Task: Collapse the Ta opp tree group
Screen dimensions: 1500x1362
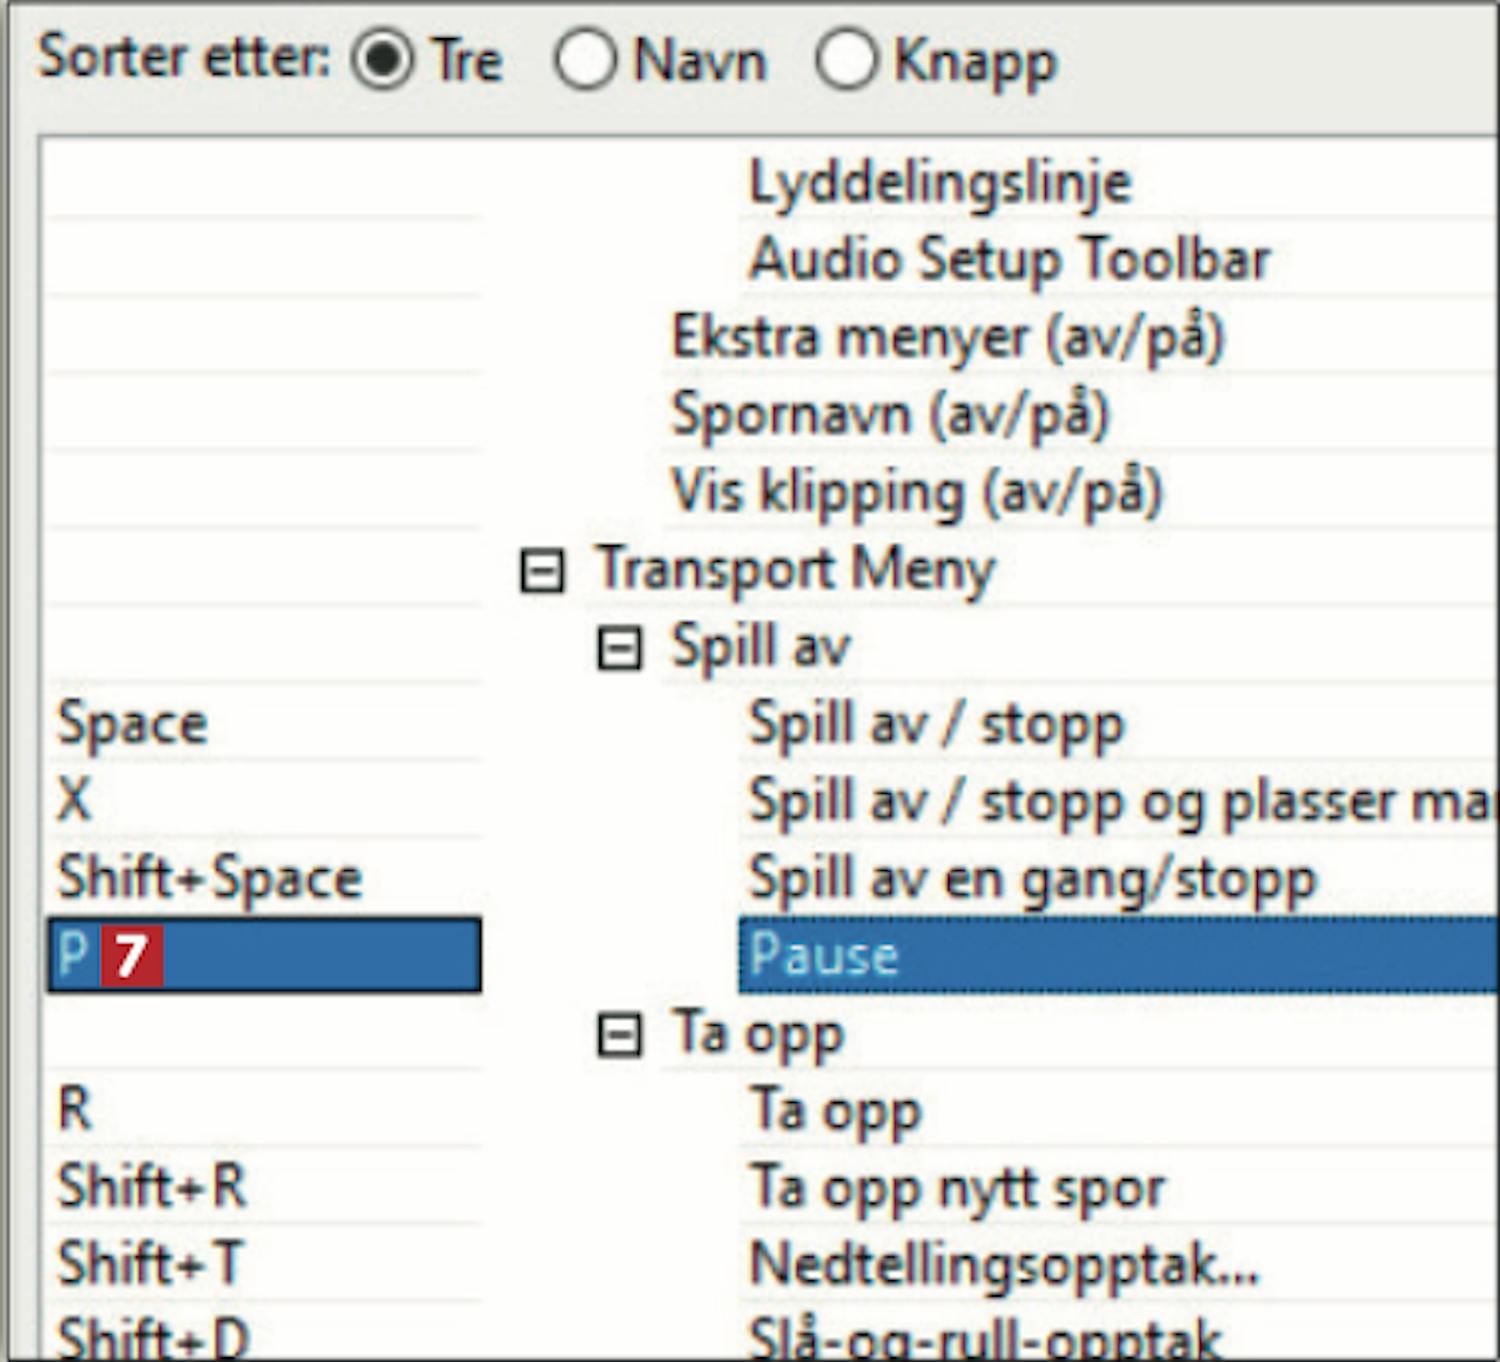Action: coord(619,1035)
